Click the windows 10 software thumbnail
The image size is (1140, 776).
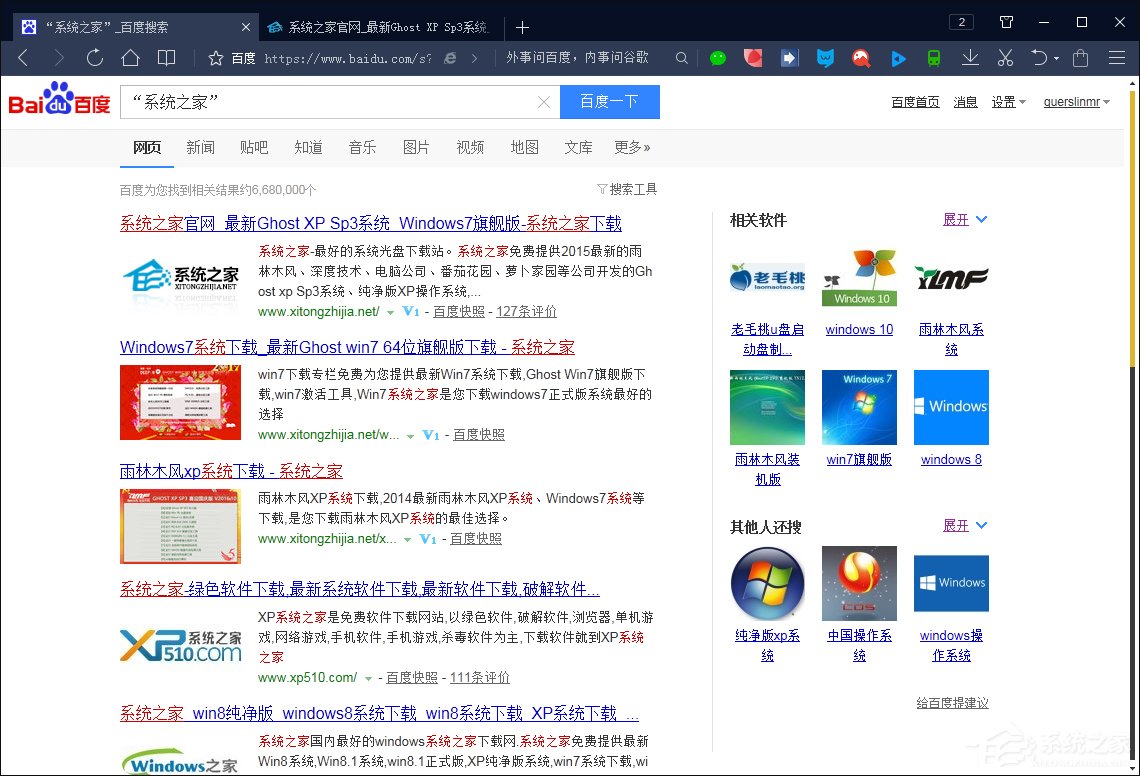tap(859, 276)
